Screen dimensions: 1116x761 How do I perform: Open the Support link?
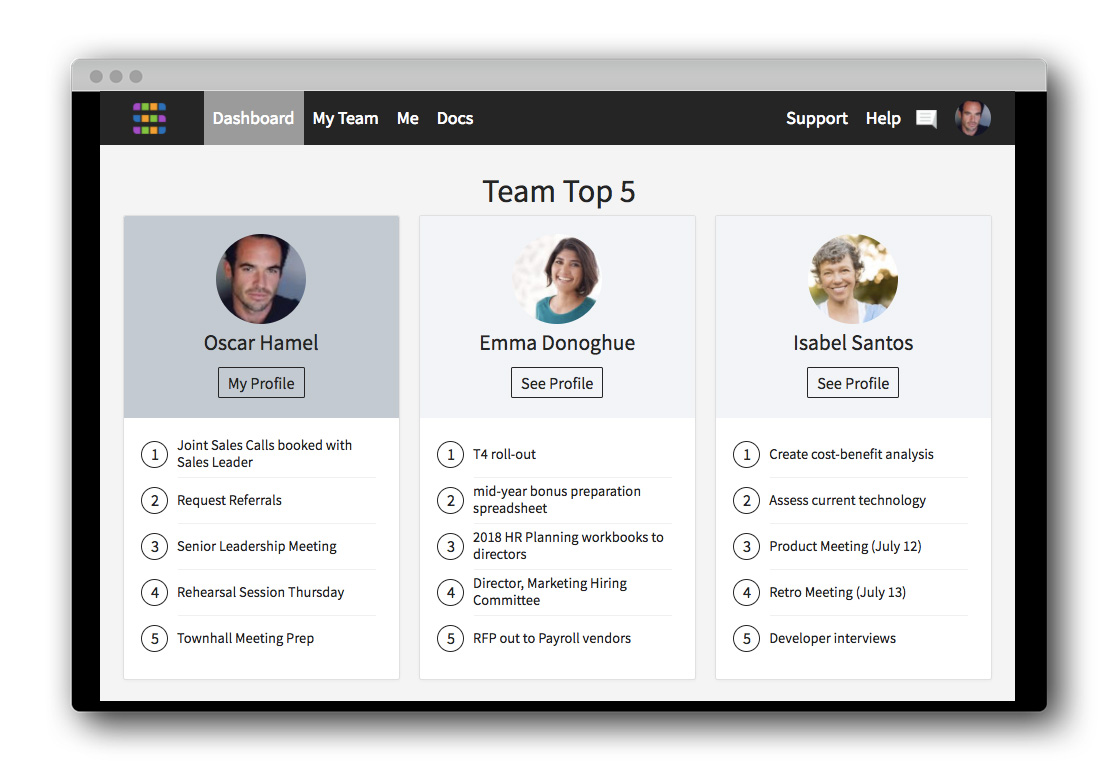click(x=816, y=118)
